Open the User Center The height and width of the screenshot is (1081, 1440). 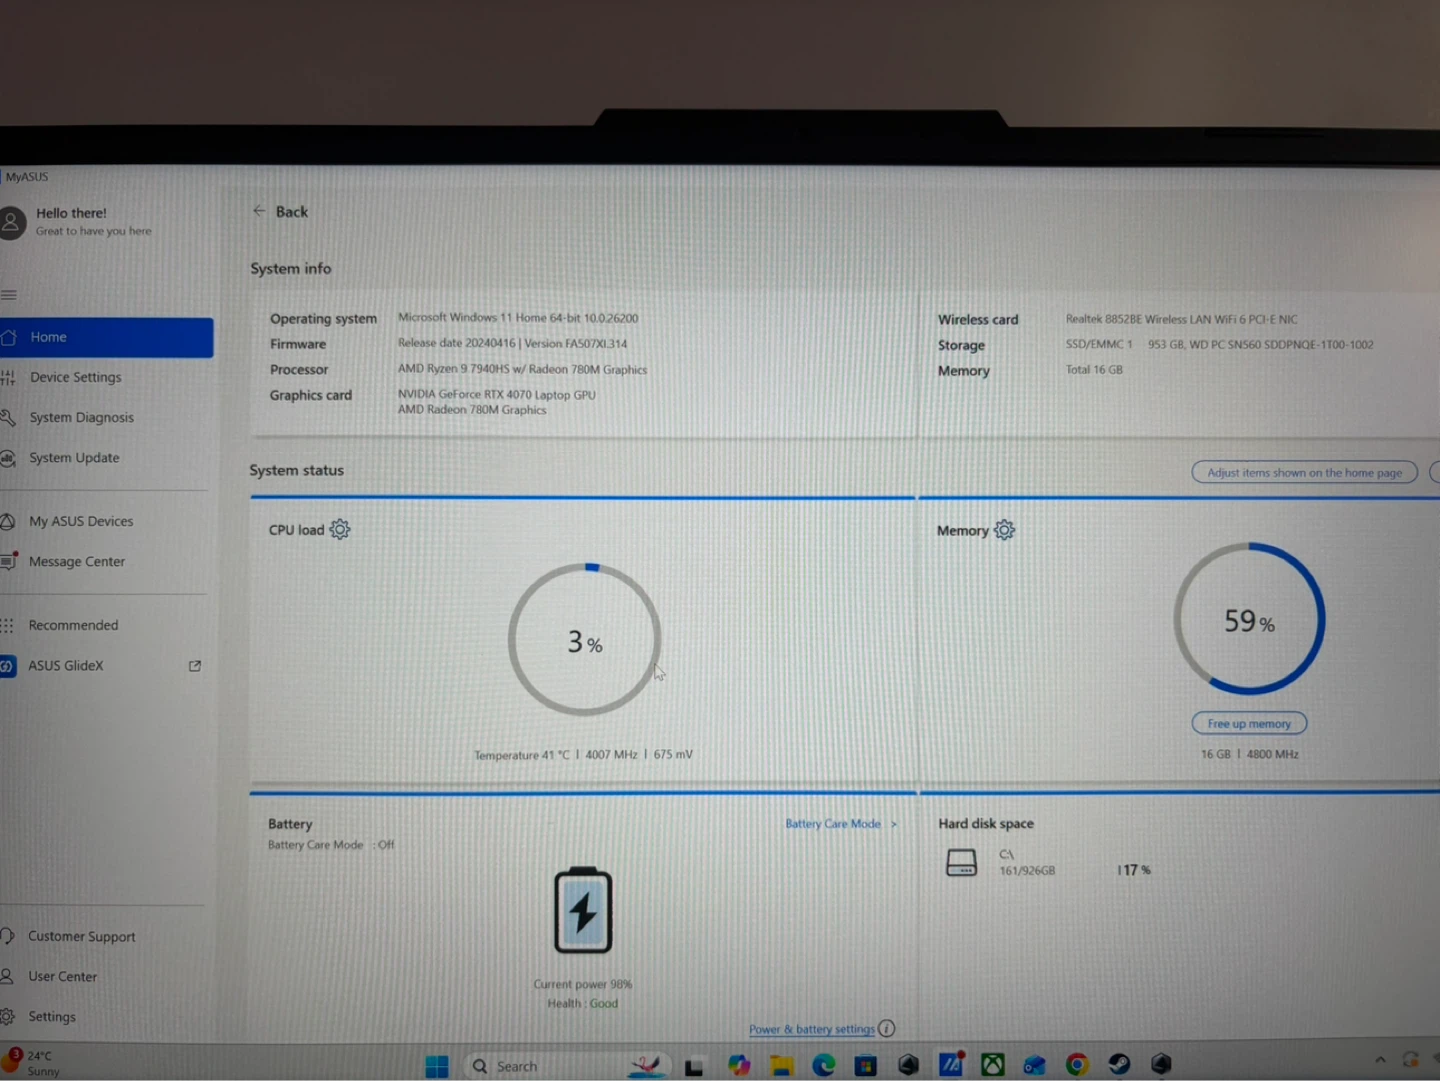62,976
